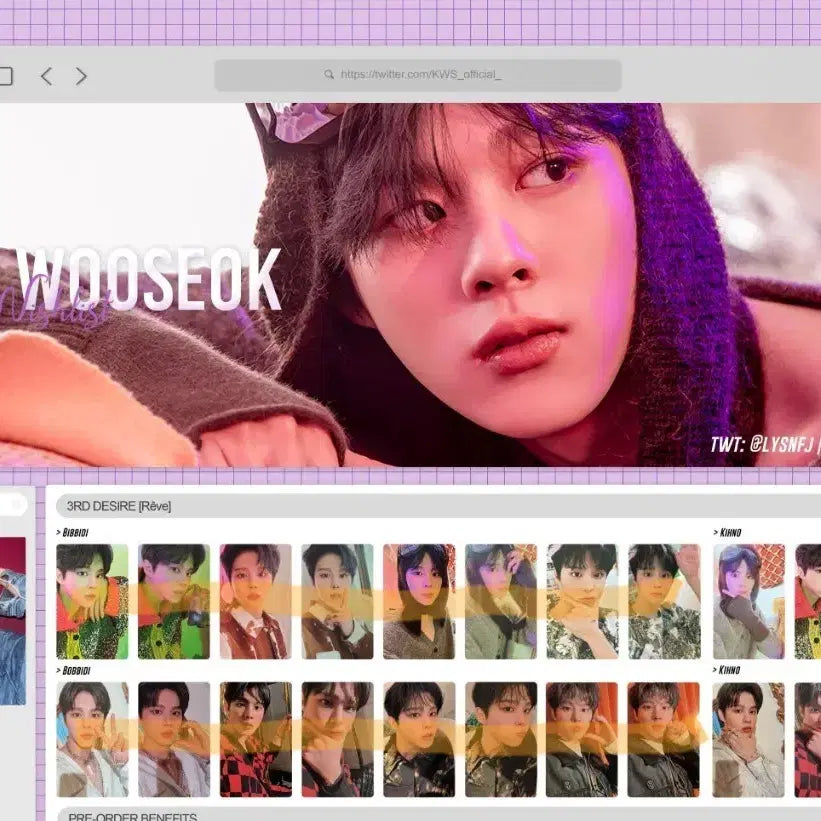
Task: Click the WOOSEOK banner title text
Action: (x=149, y=280)
